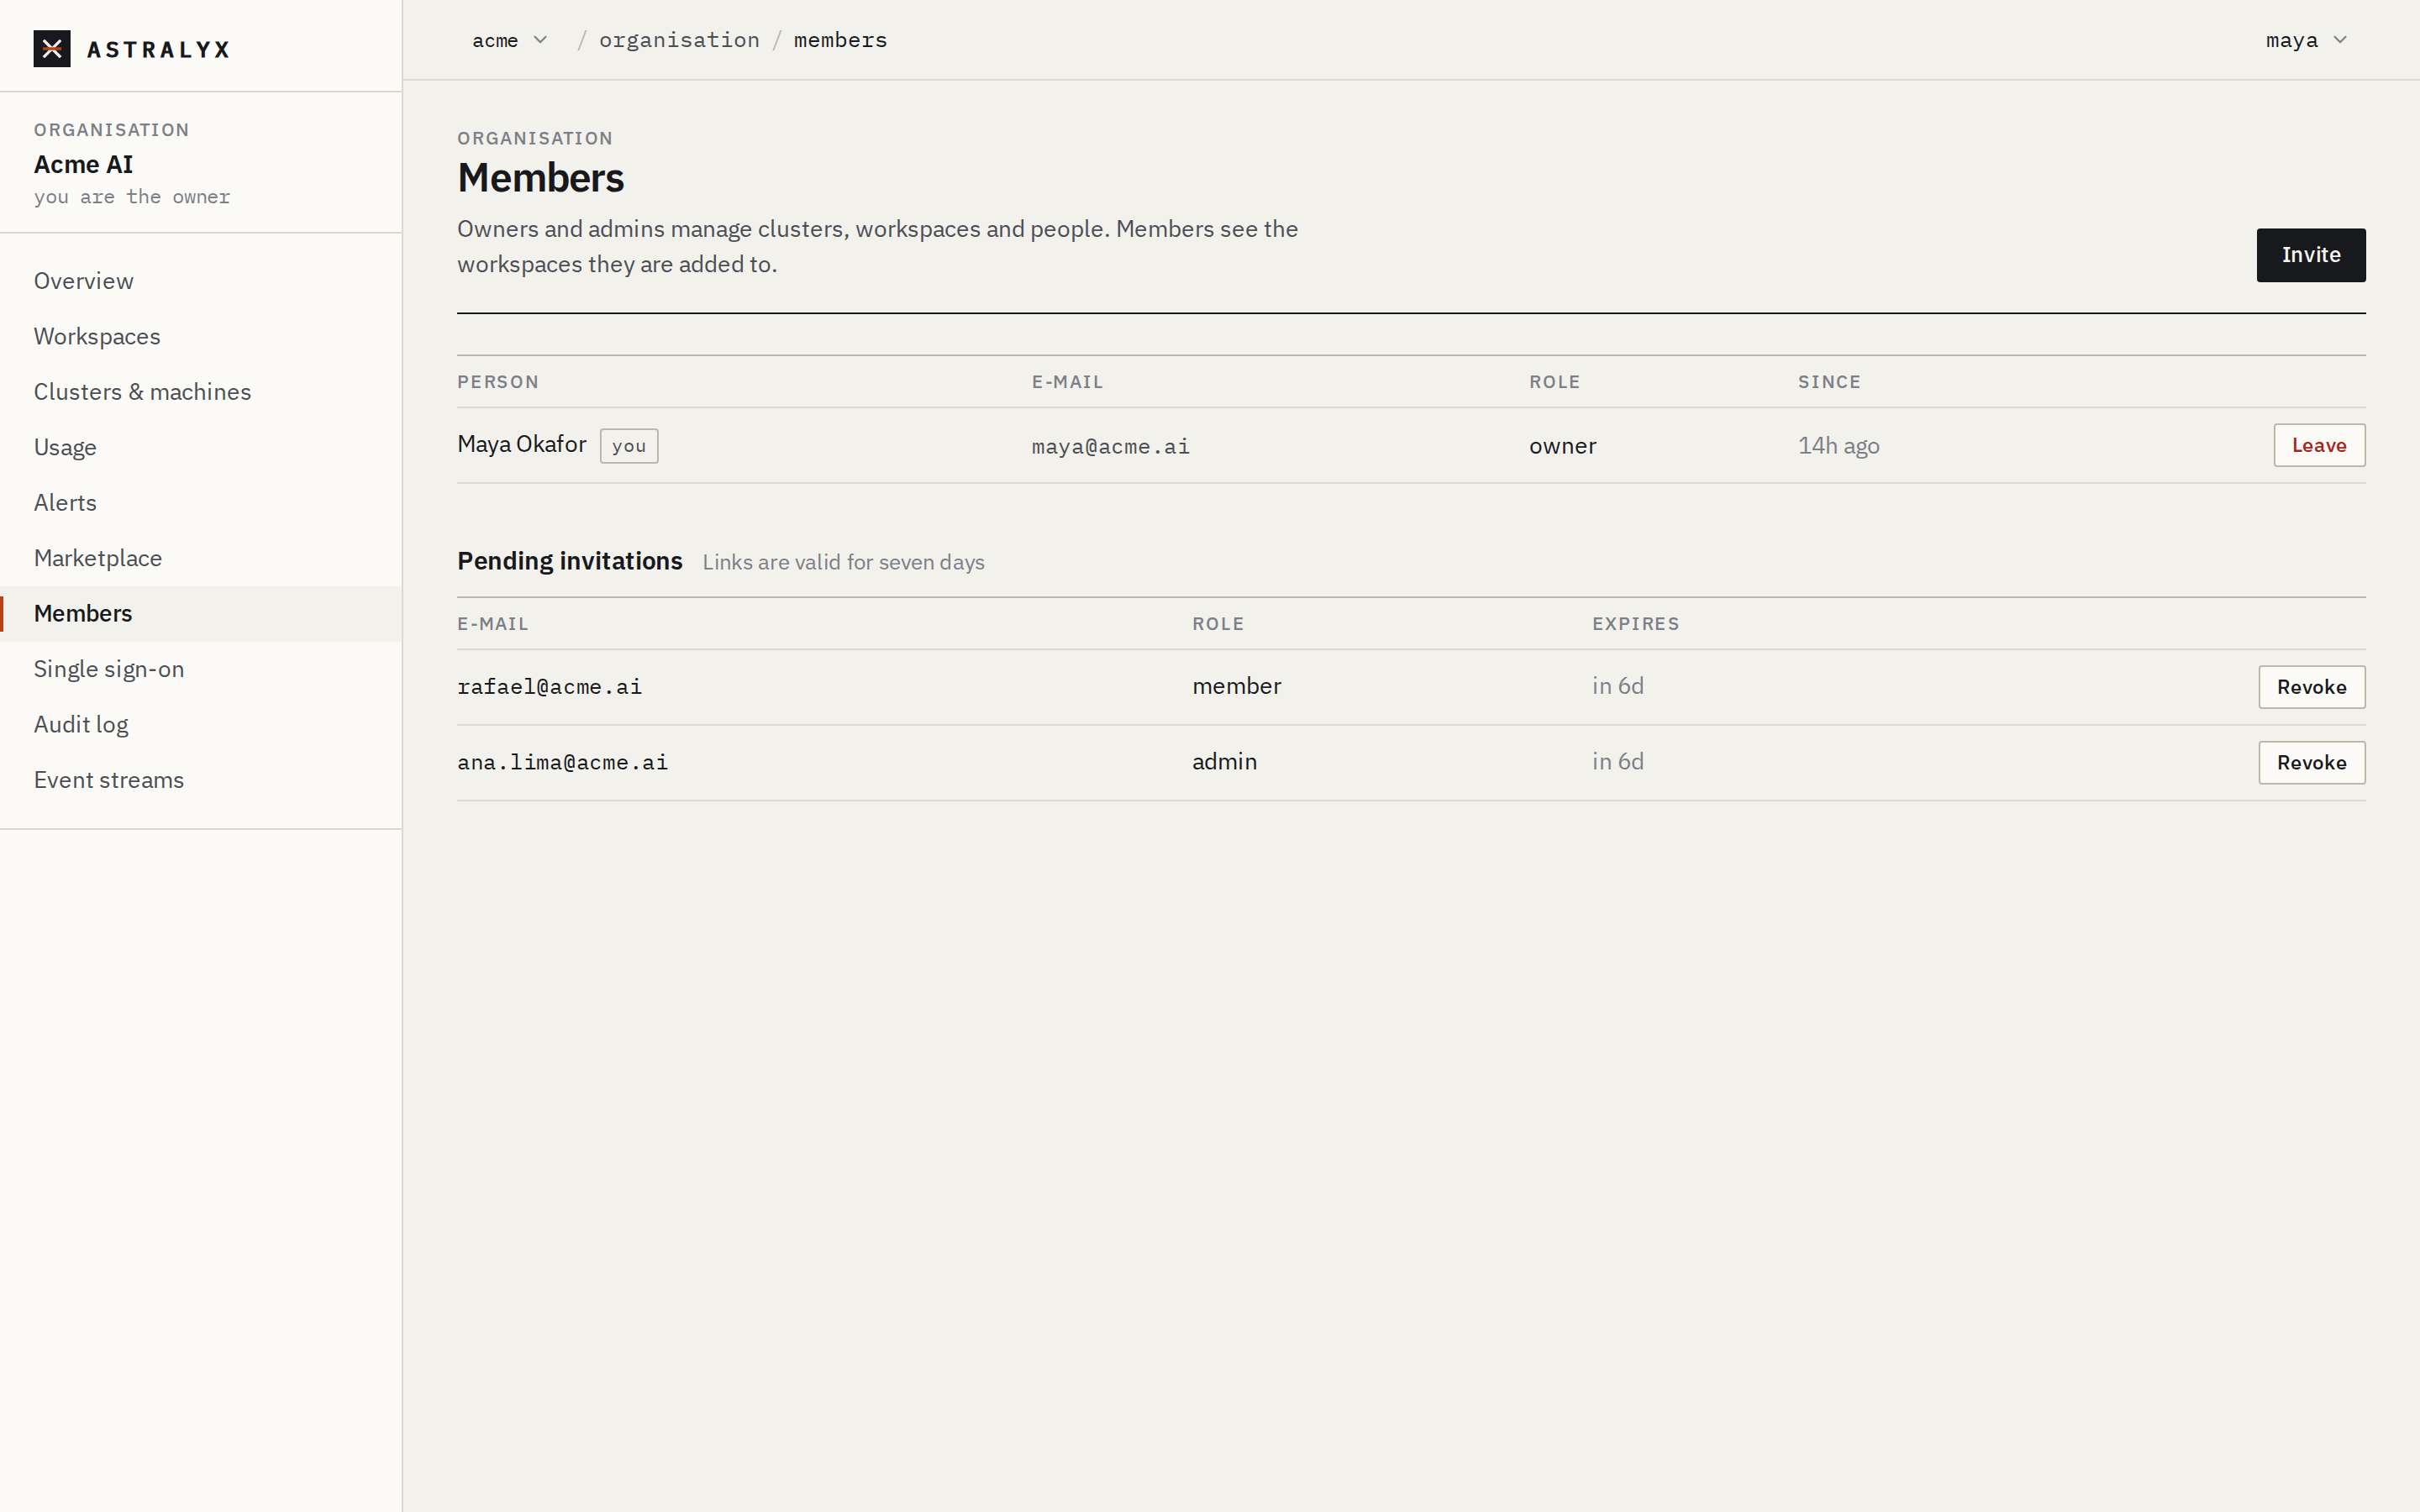Click 'you are the owner' sidebar text
Image resolution: width=2420 pixels, height=1512 pixels.
tap(132, 197)
